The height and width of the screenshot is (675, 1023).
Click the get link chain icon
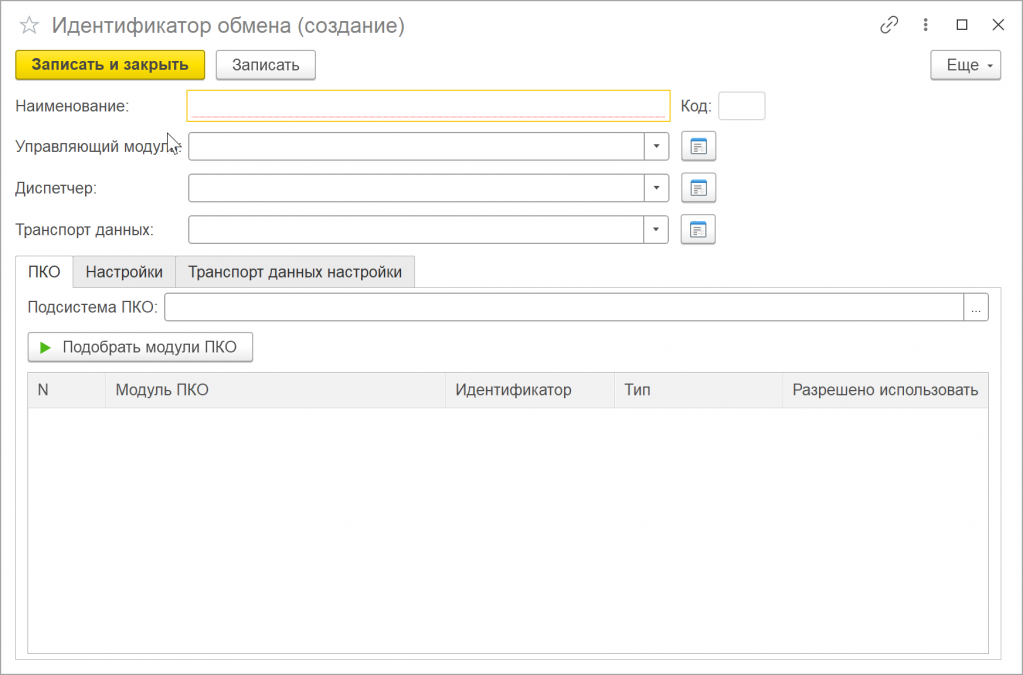(889, 25)
